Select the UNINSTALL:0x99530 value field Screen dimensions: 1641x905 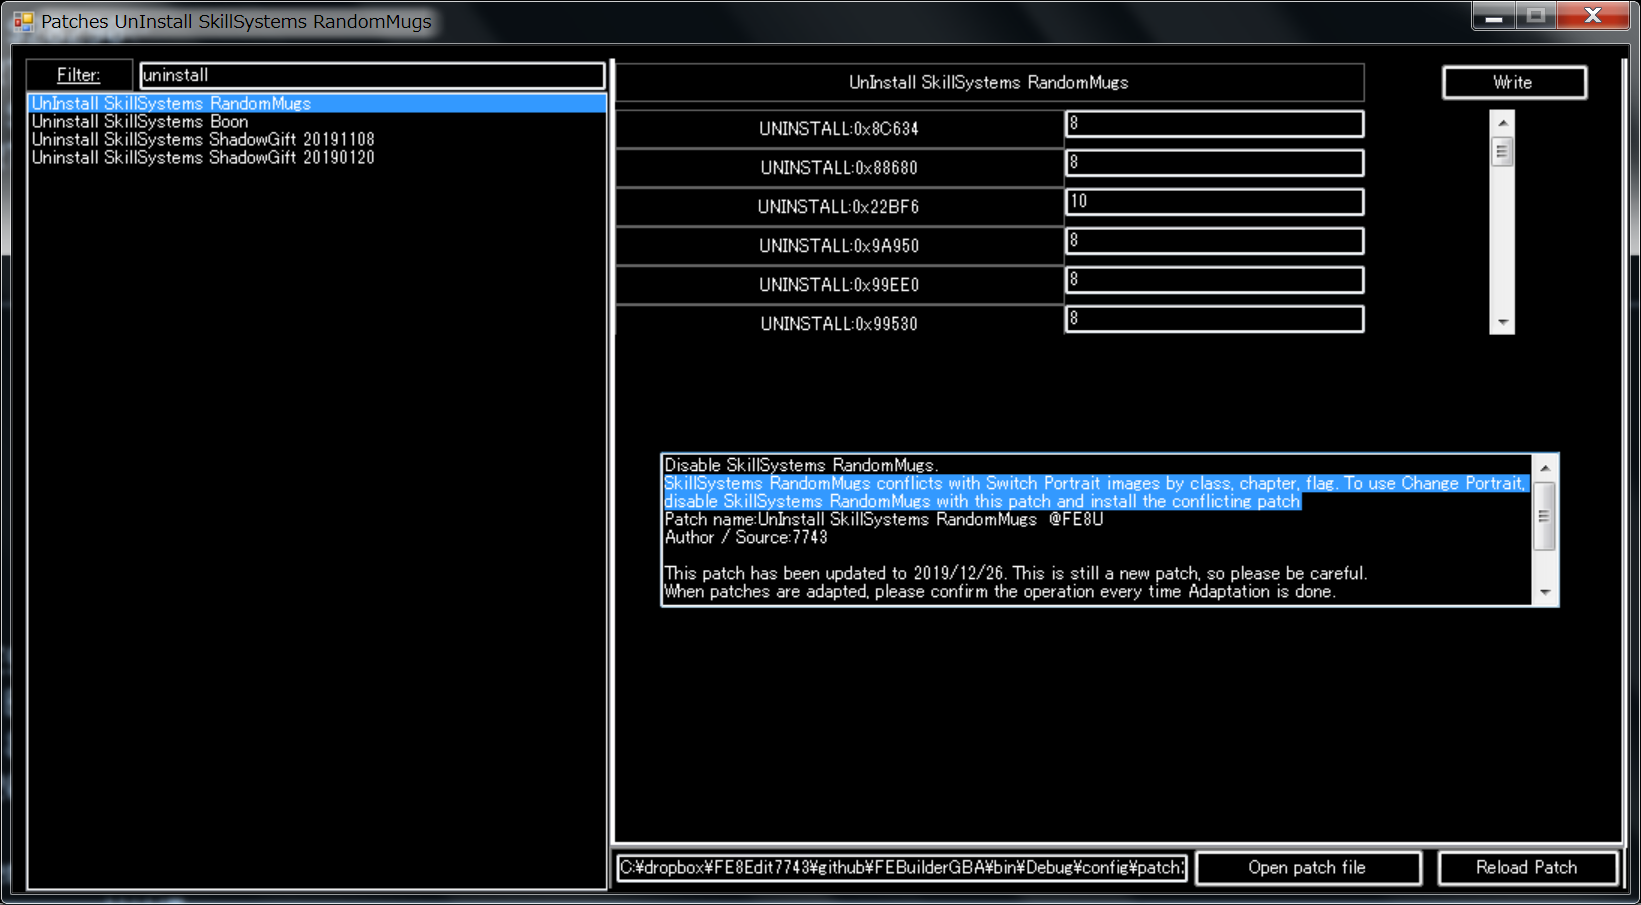click(x=1214, y=319)
